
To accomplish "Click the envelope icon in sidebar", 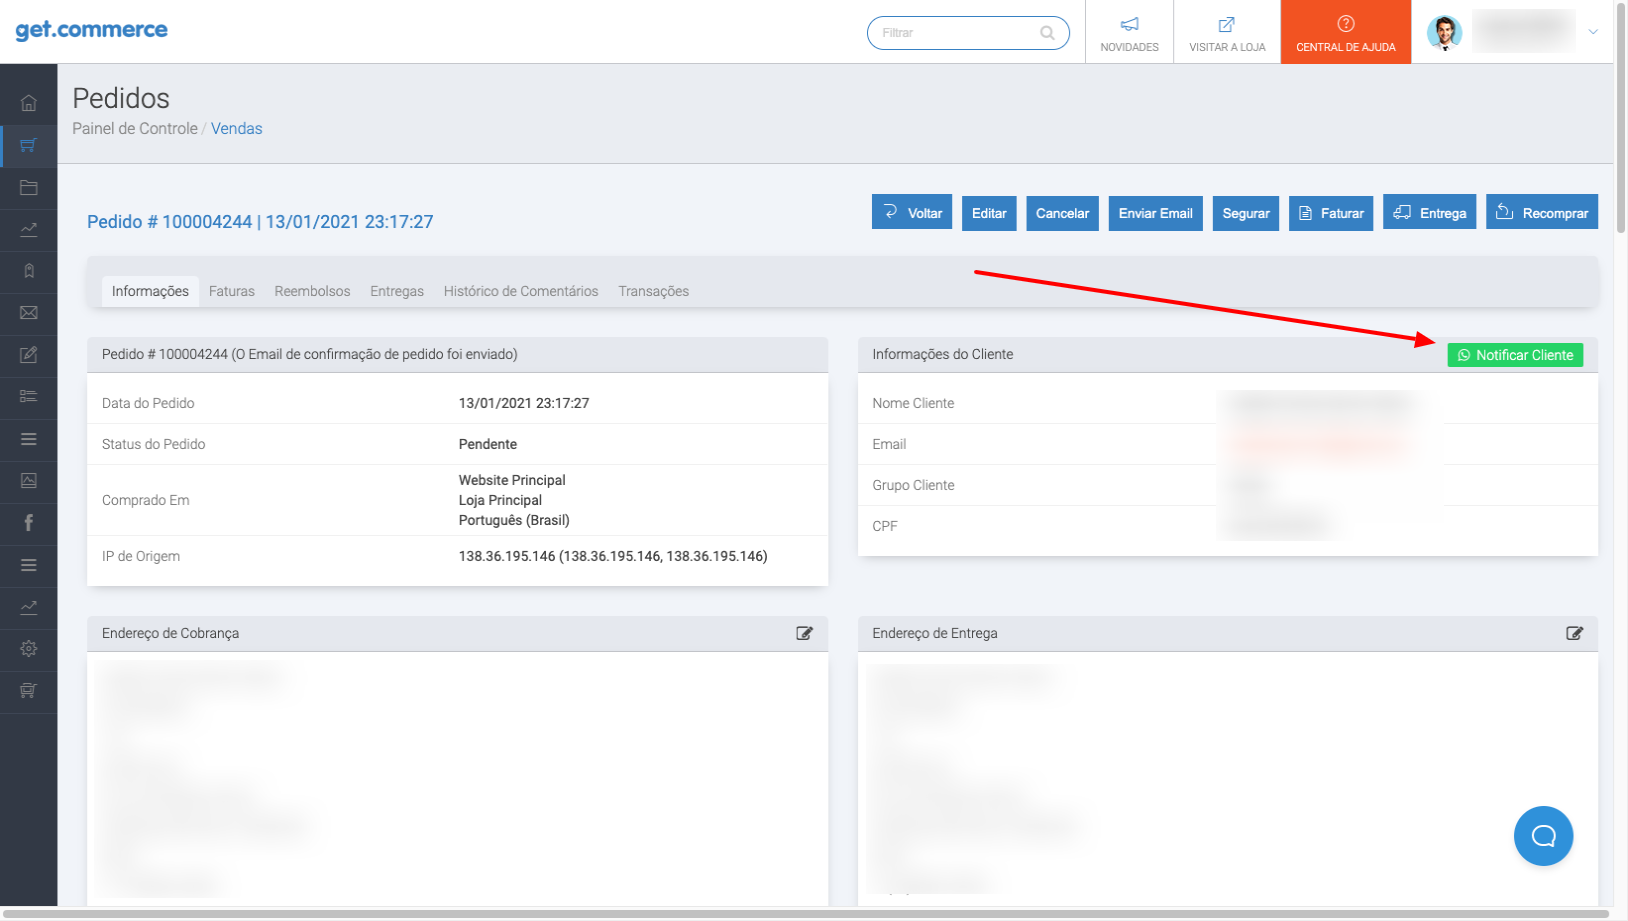I will [28, 313].
